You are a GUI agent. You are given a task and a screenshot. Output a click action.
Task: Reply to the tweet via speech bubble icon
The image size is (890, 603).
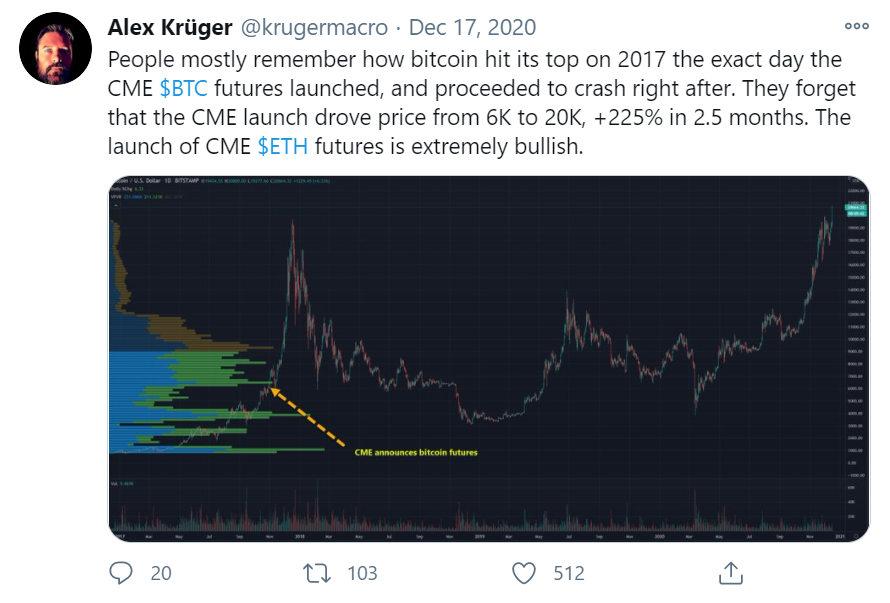click(121, 573)
